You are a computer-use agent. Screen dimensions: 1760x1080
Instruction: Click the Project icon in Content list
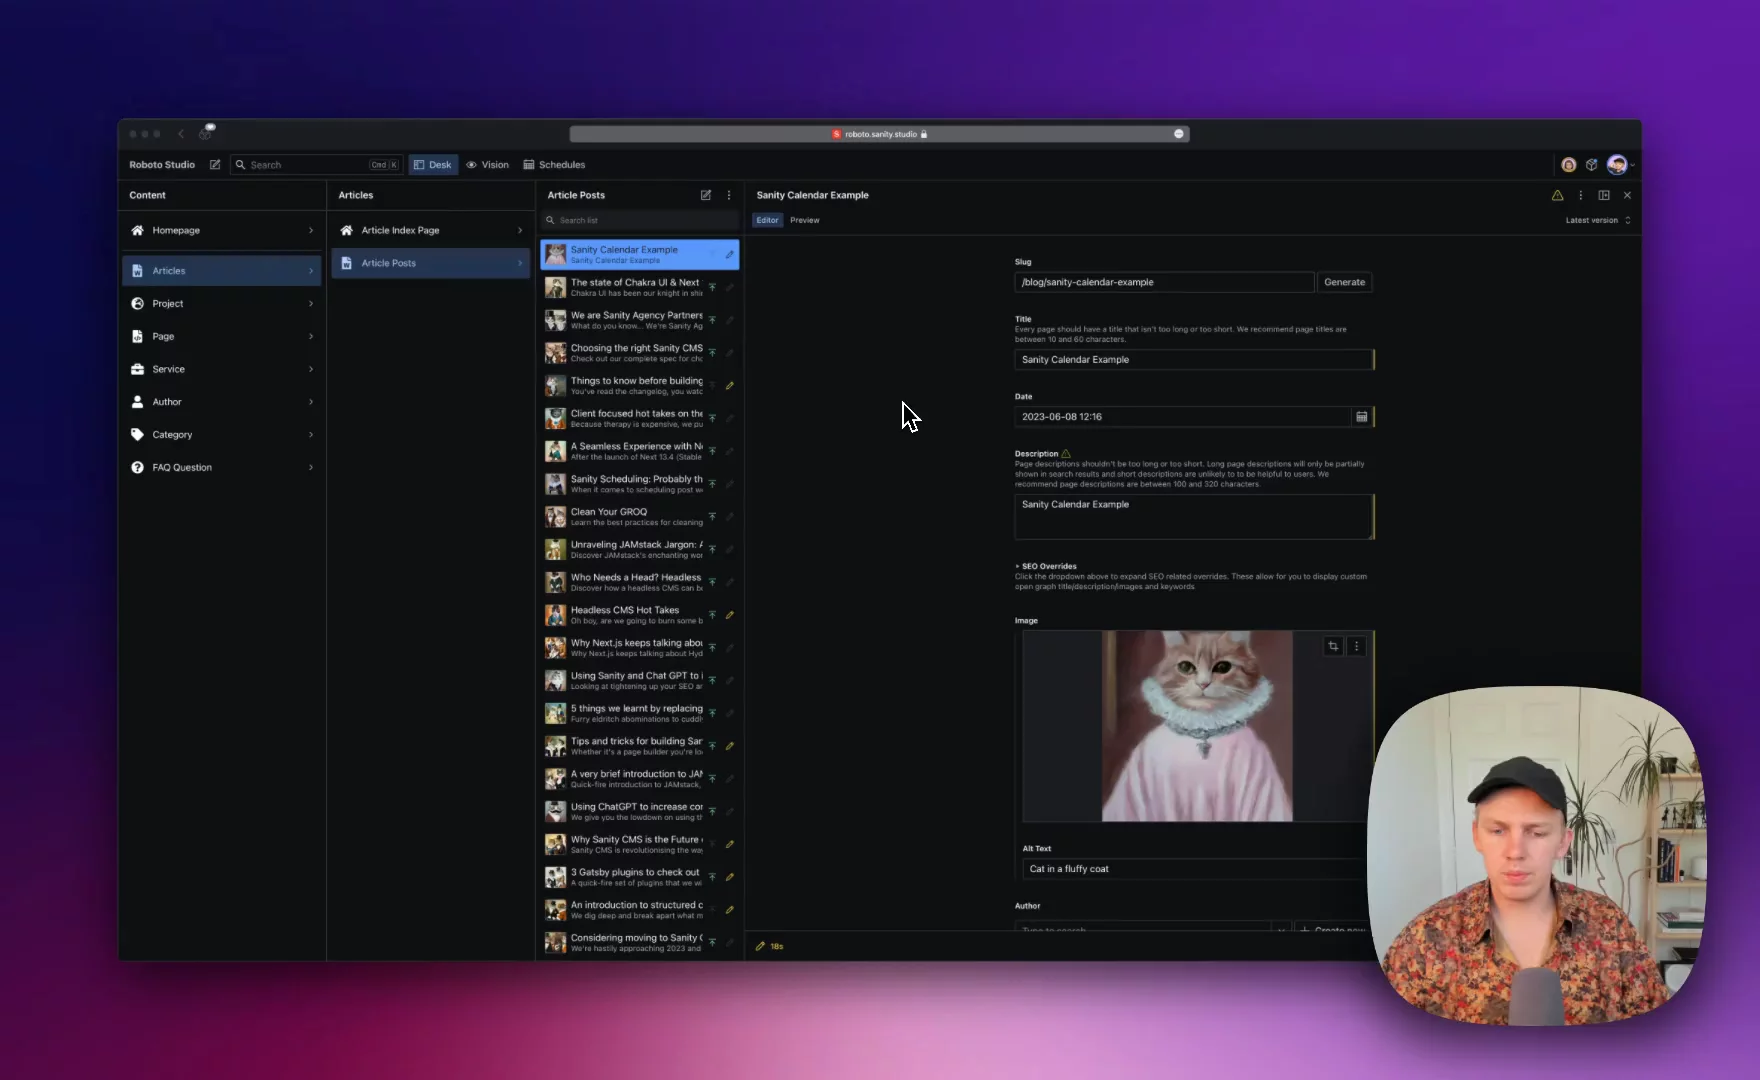click(x=137, y=303)
